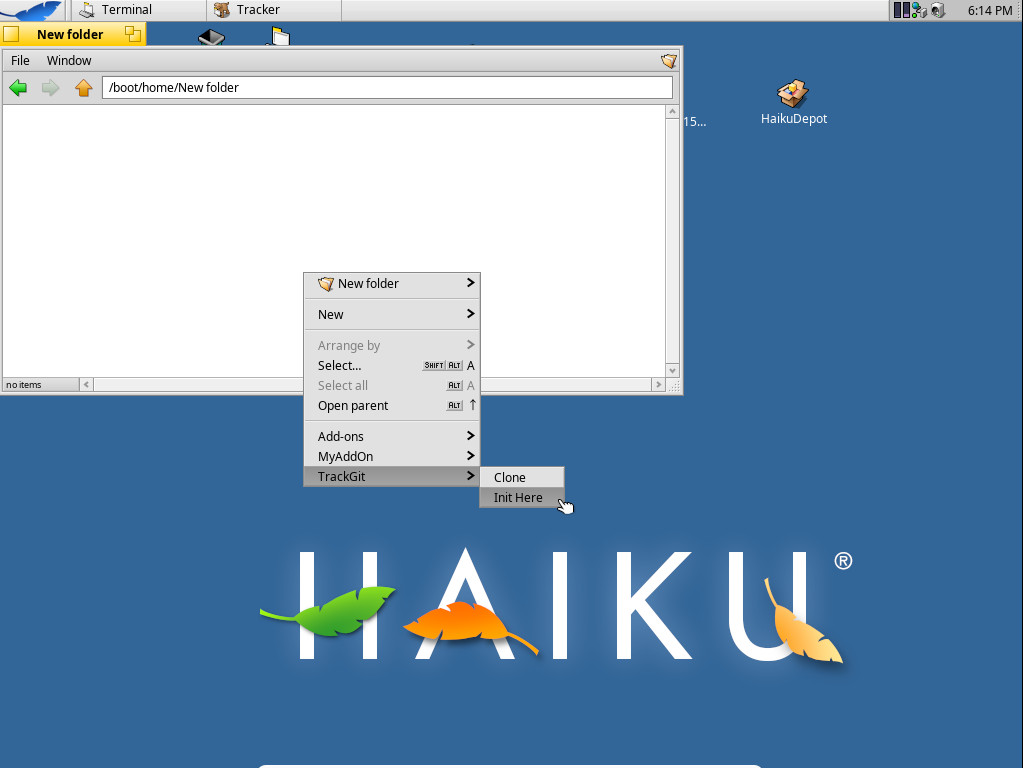The height and width of the screenshot is (768, 1023).
Task: Click the vertical scrollbar down arrow
Action: pyautogui.click(x=673, y=371)
